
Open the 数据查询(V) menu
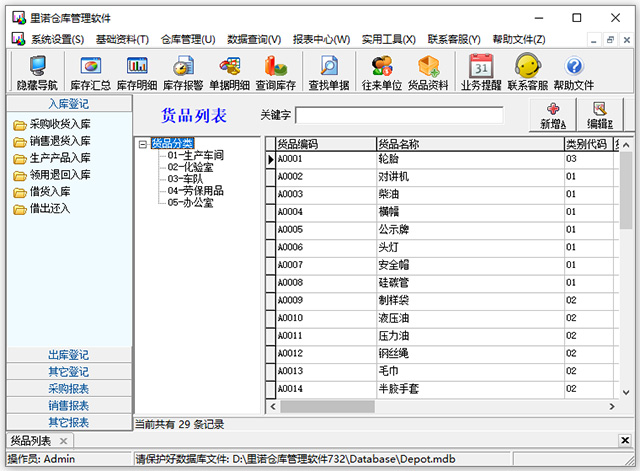point(254,40)
